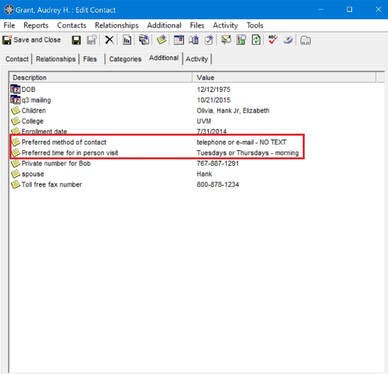The height and width of the screenshot is (374, 388).
Task: Sort by the Value column header
Action: pos(284,77)
